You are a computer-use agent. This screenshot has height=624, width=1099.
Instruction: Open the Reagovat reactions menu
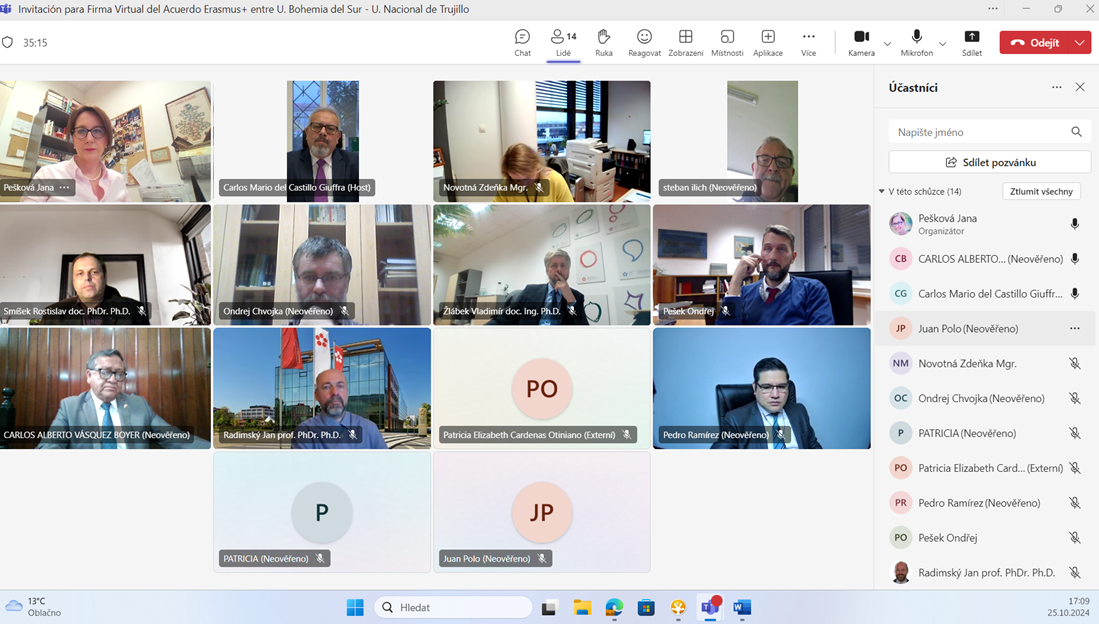point(644,43)
